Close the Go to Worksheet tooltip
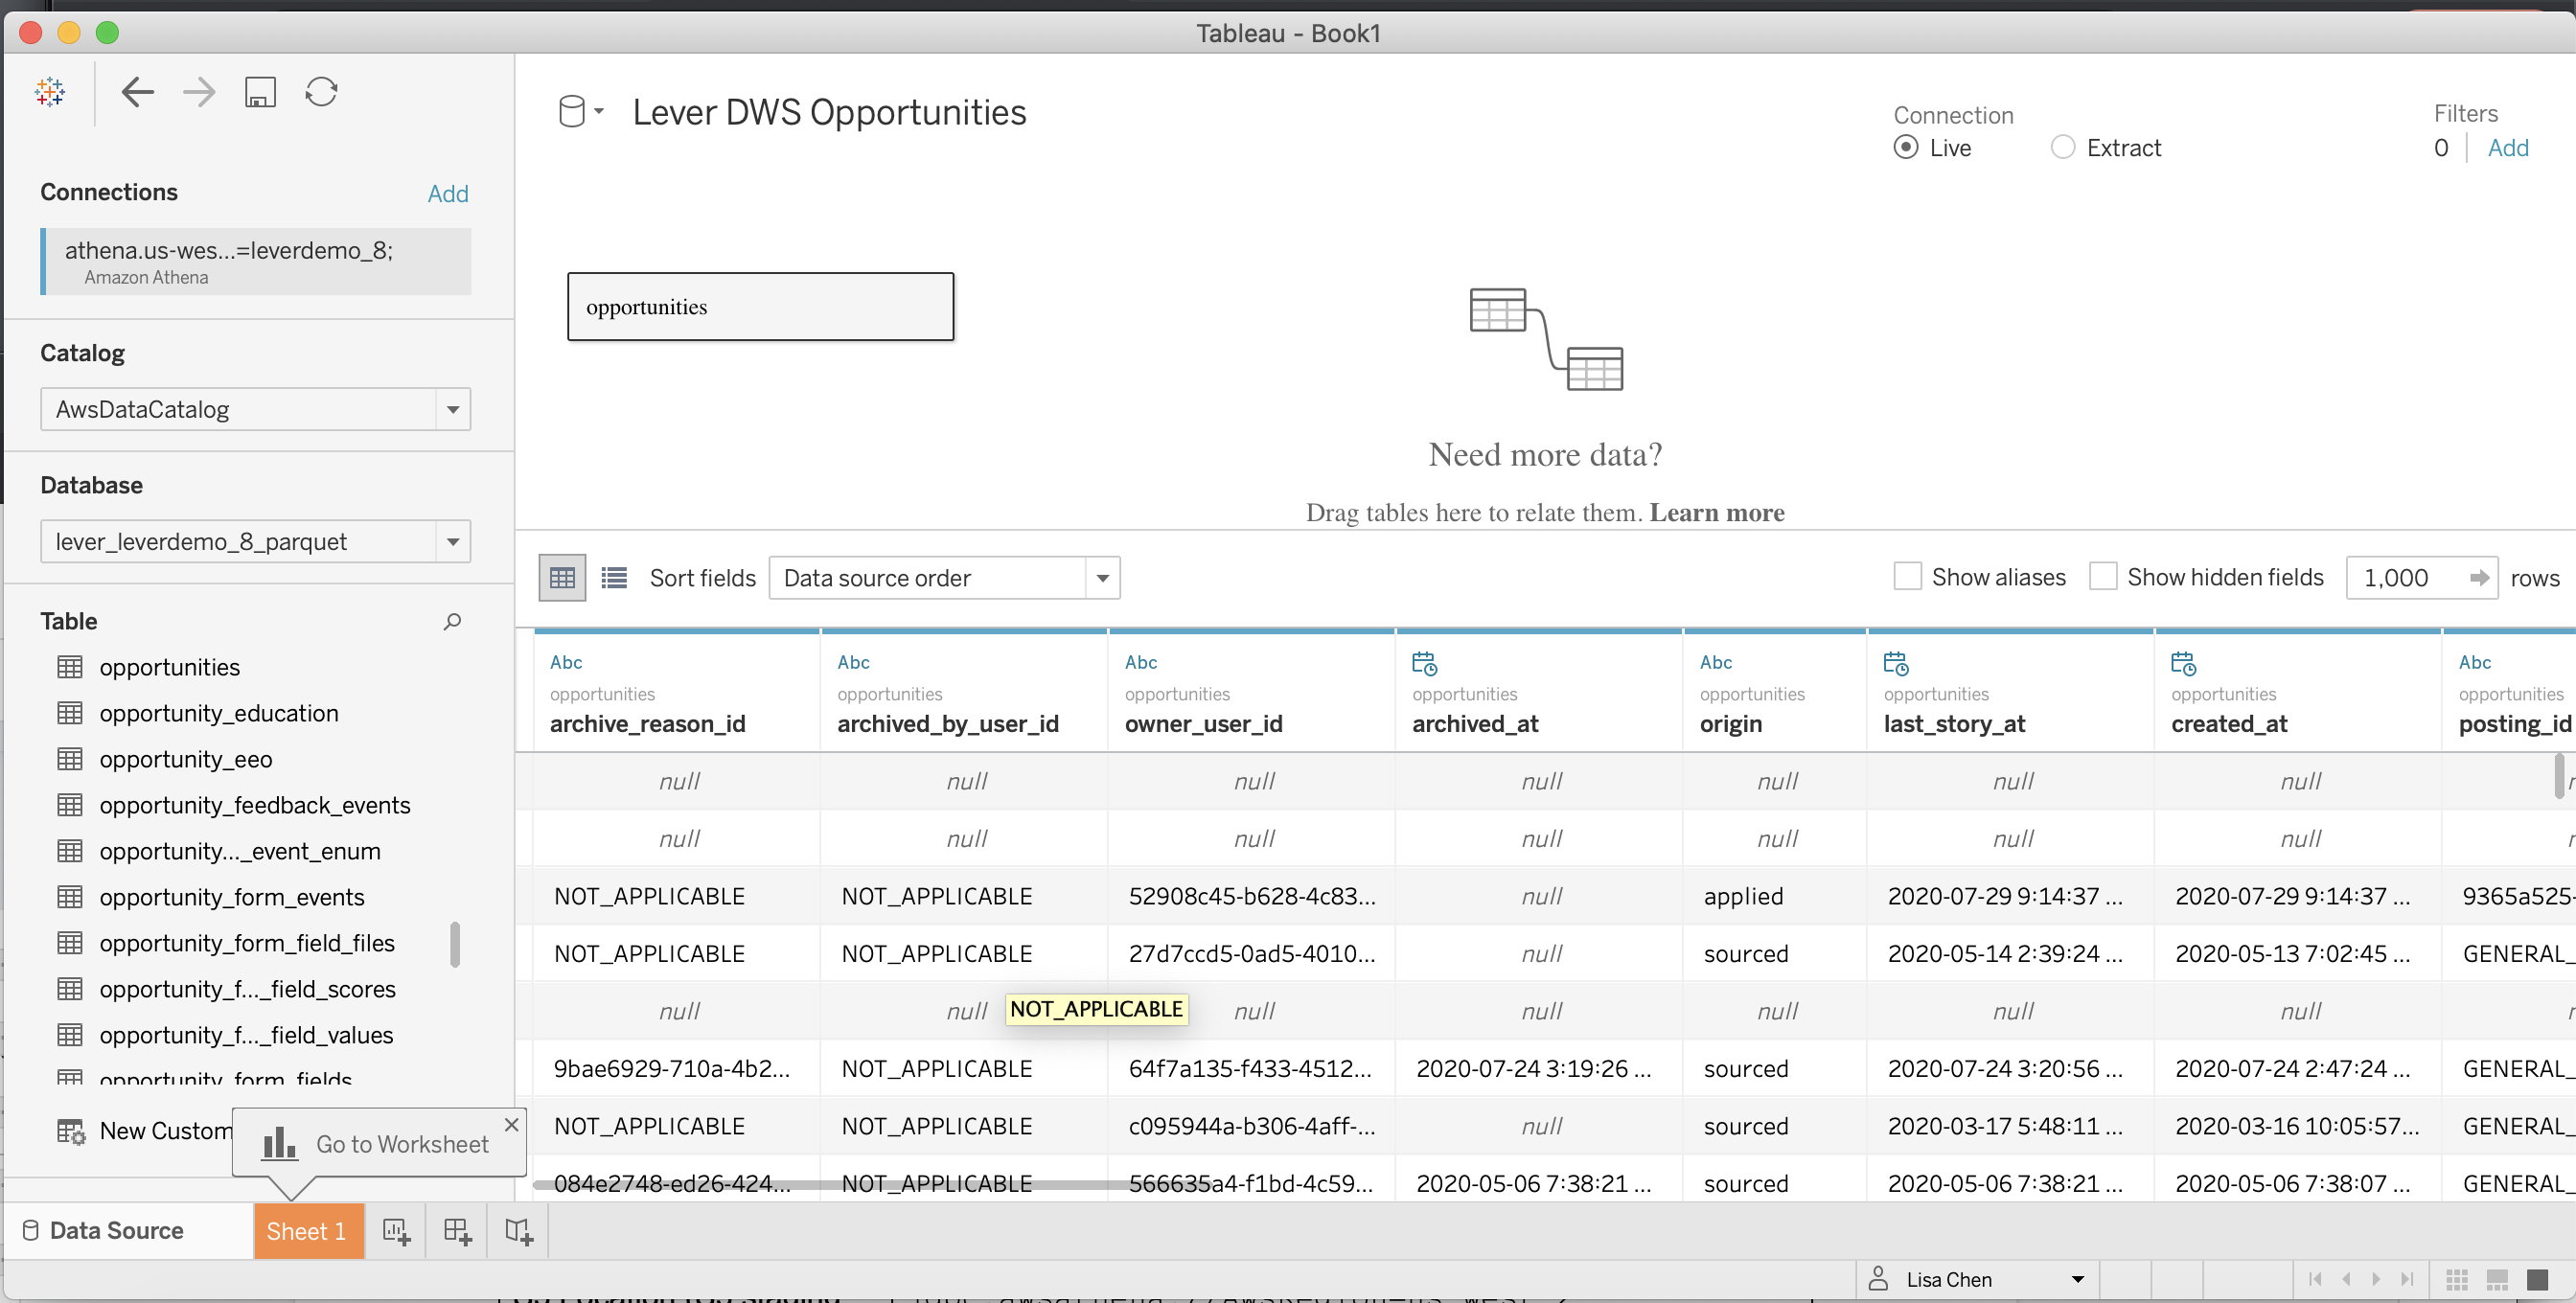The image size is (2576, 1303). (511, 1124)
